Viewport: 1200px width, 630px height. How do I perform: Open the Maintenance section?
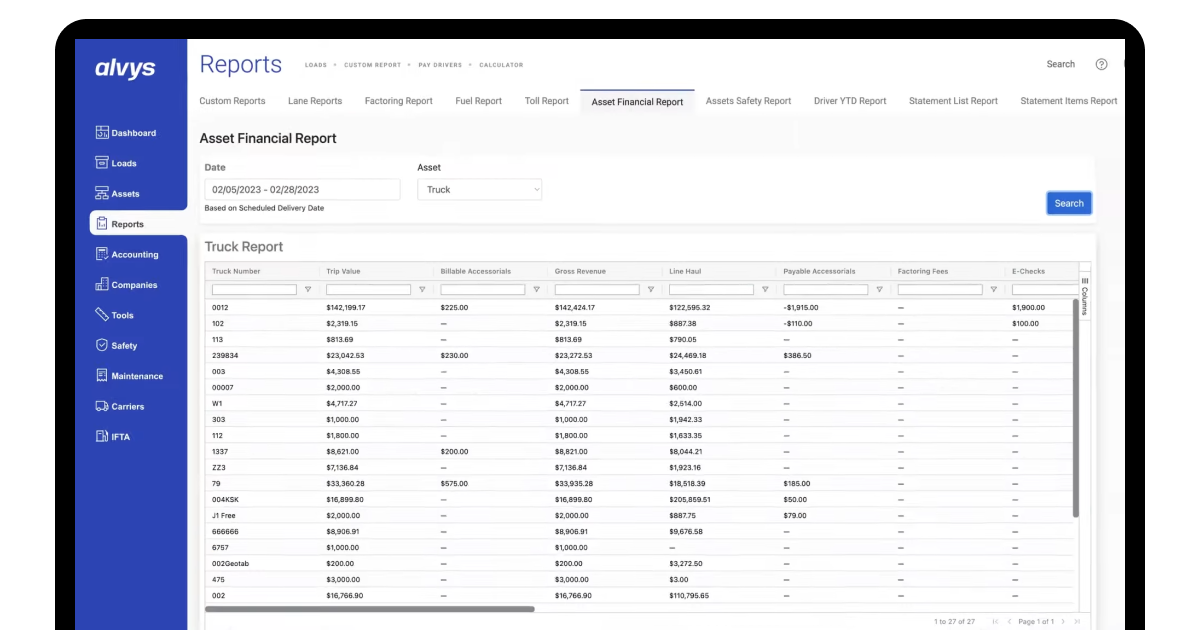coord(129,376)
